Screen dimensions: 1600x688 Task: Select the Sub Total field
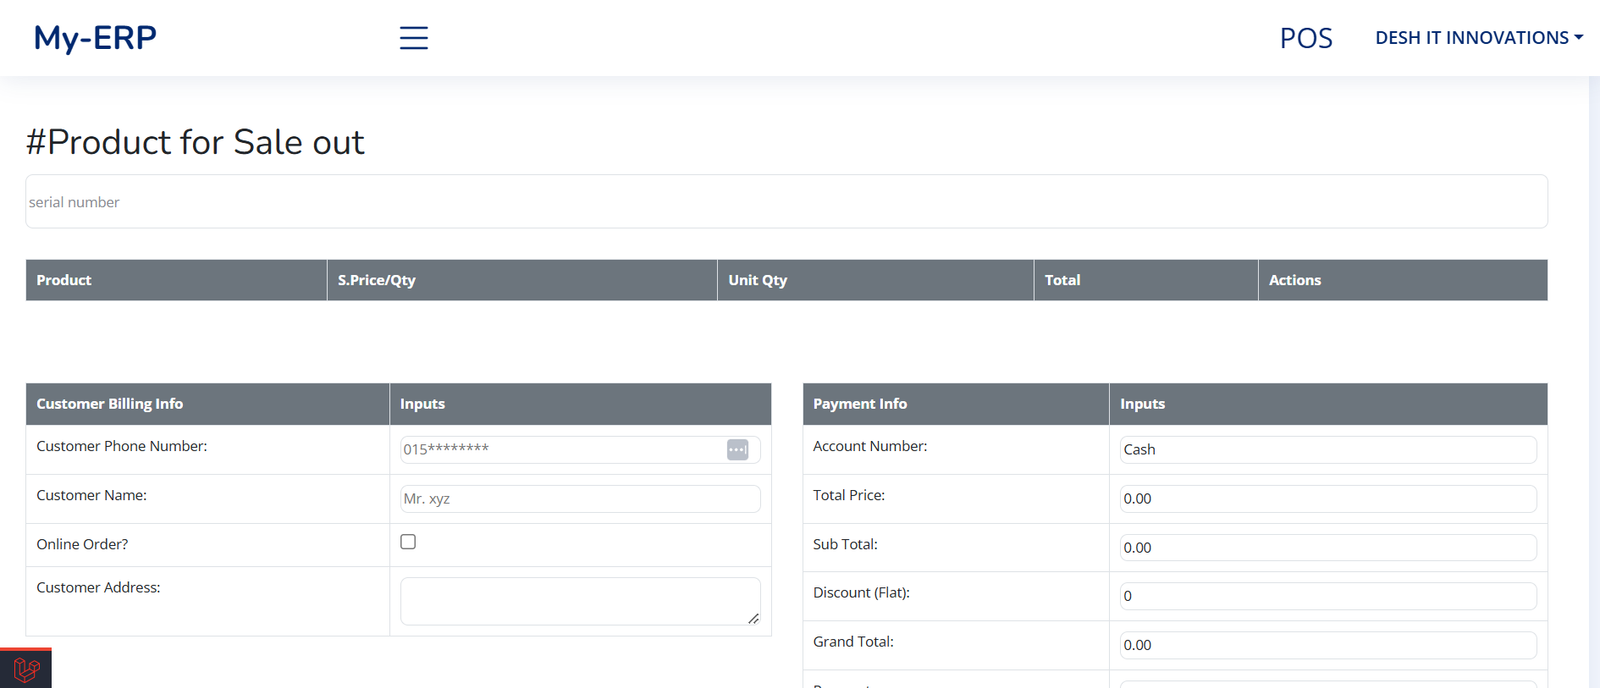1327,548
